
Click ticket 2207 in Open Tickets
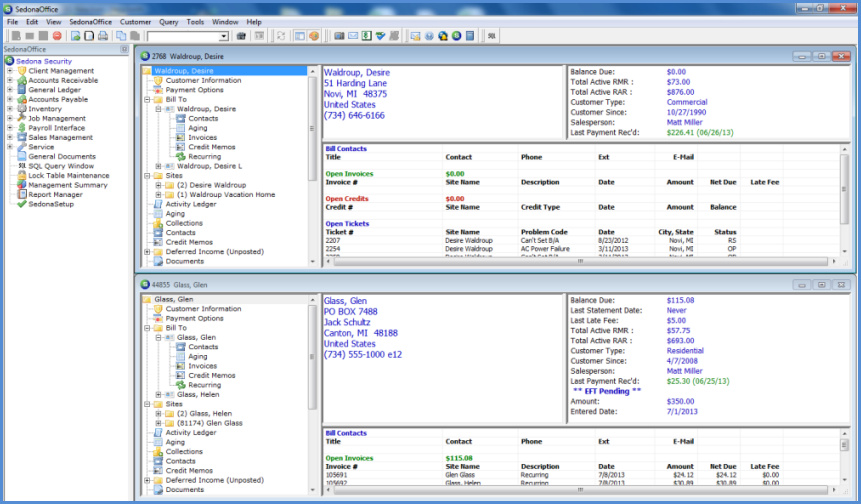point(333,240)
